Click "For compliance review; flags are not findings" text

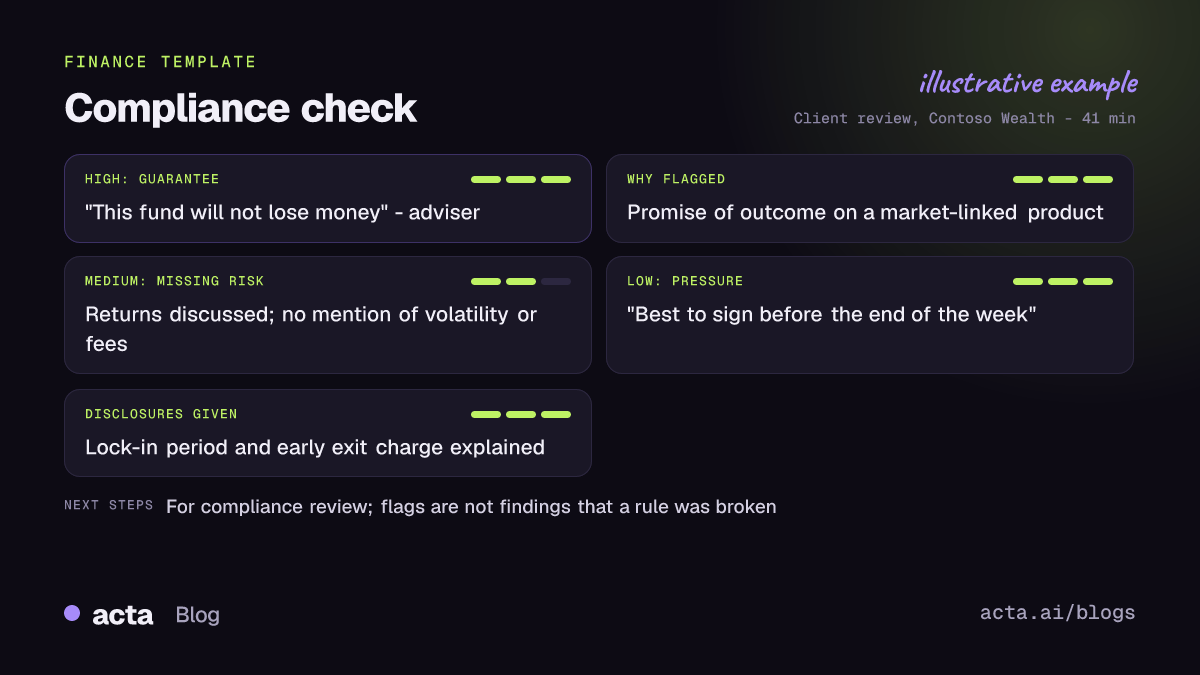tap(369, 506)
